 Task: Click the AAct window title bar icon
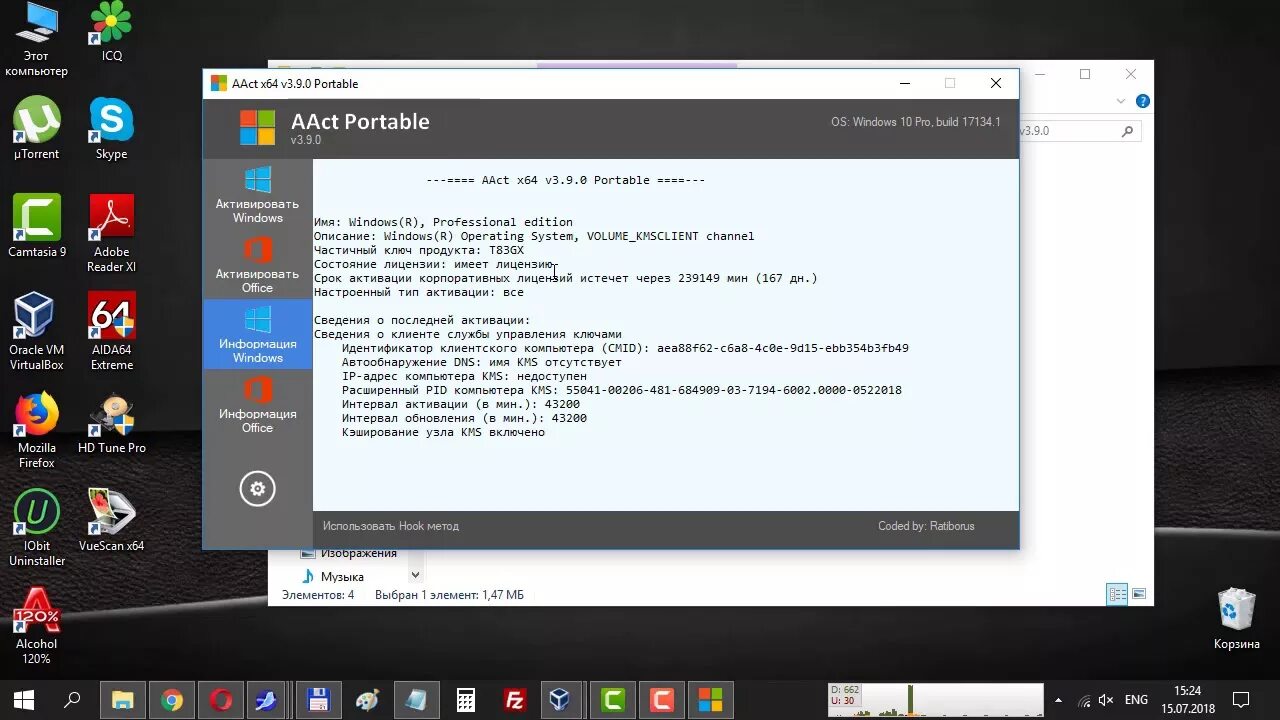pyautogui.click(x=219, y=83)
